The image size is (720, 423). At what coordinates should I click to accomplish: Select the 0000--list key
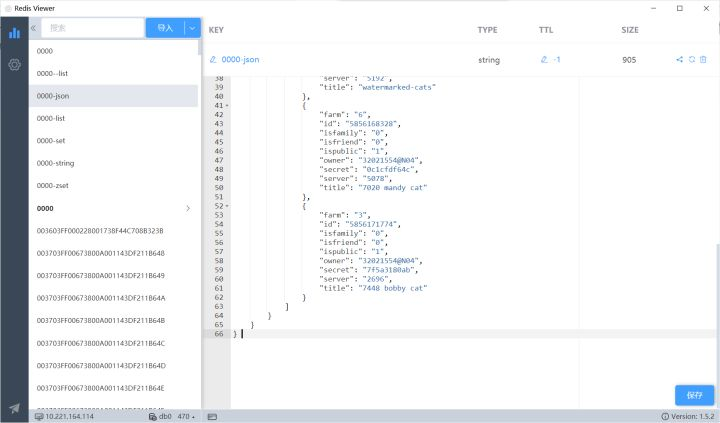113,73
